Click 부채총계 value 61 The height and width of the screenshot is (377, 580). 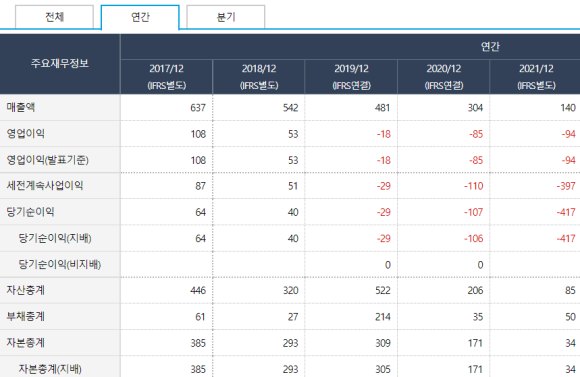[x=200, y=317]
